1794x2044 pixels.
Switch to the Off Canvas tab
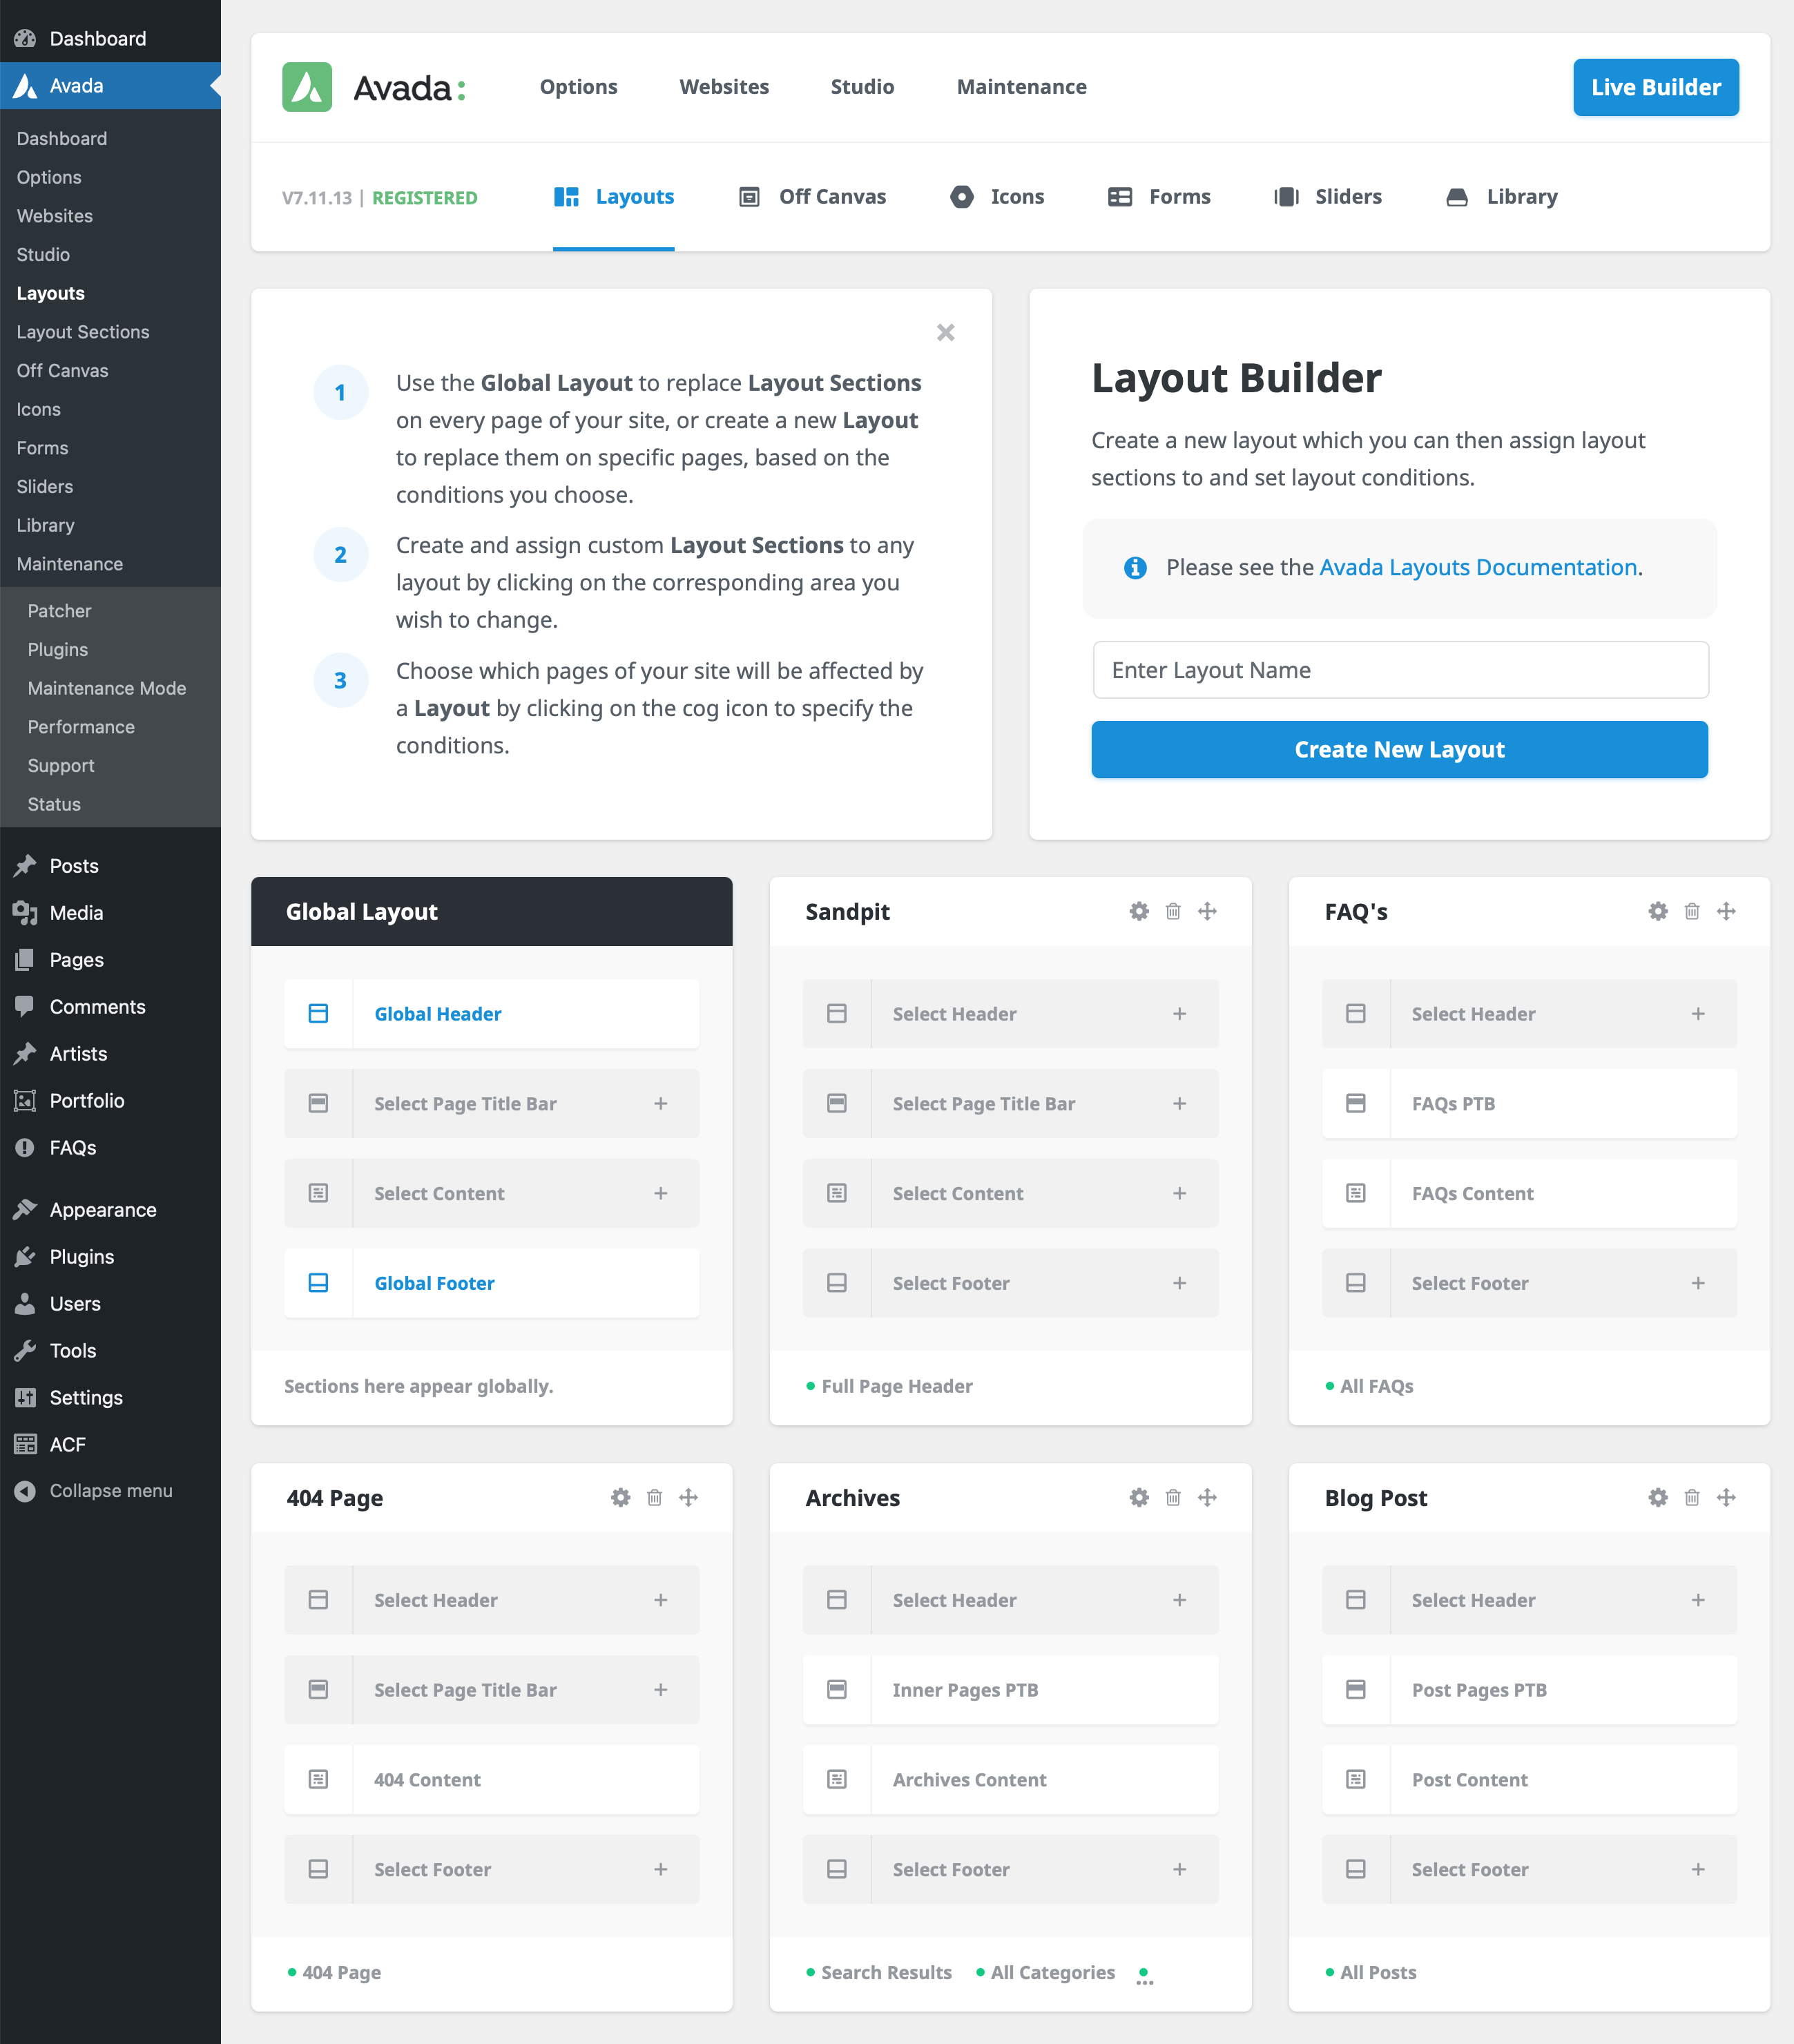(x=812, y=197)
